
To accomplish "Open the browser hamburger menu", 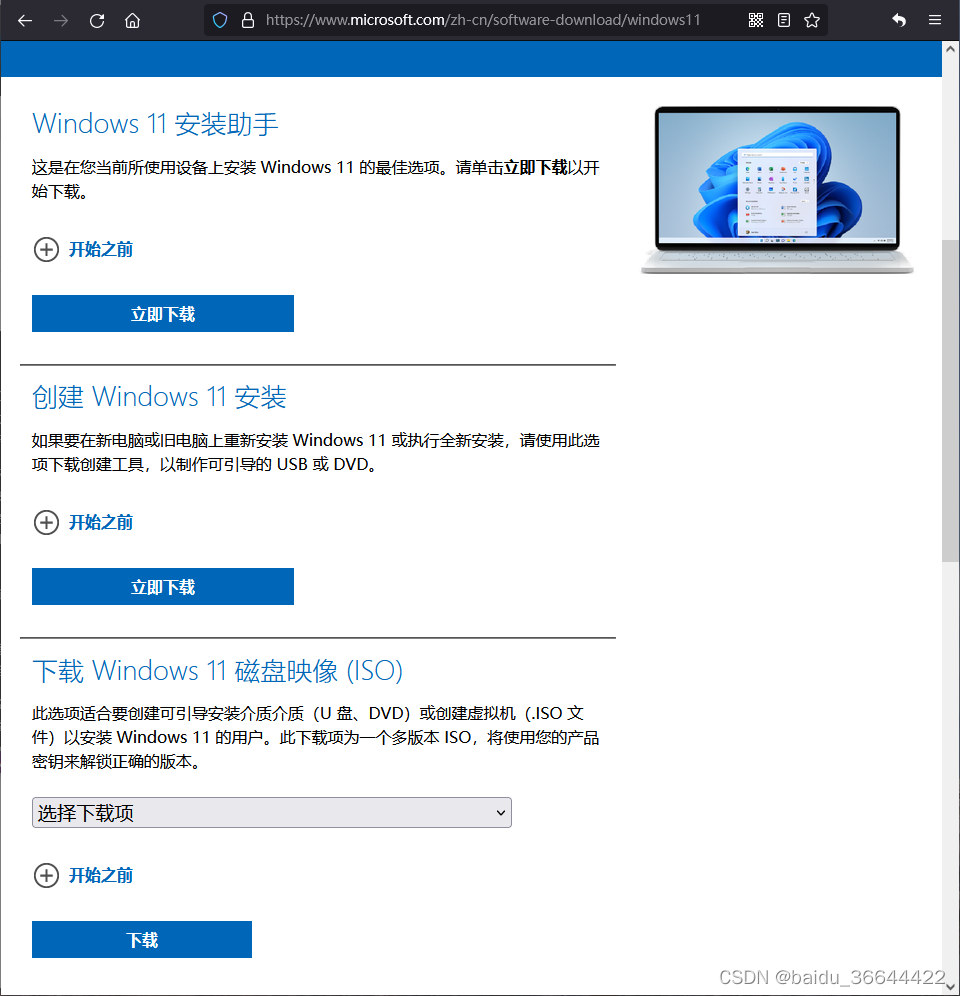I will [935, 20].
